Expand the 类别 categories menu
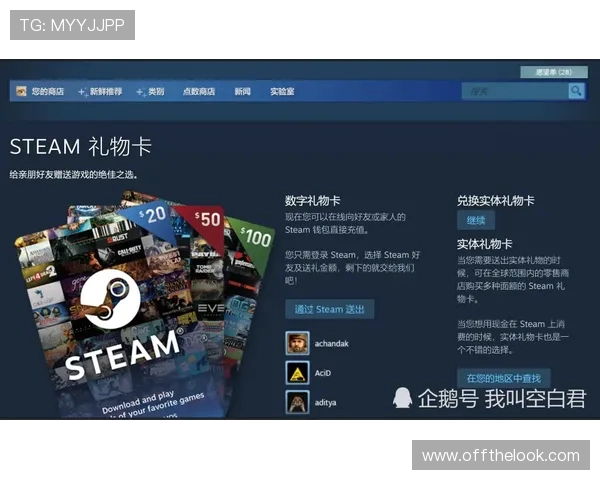600x480 pixels. click(150, 91)
